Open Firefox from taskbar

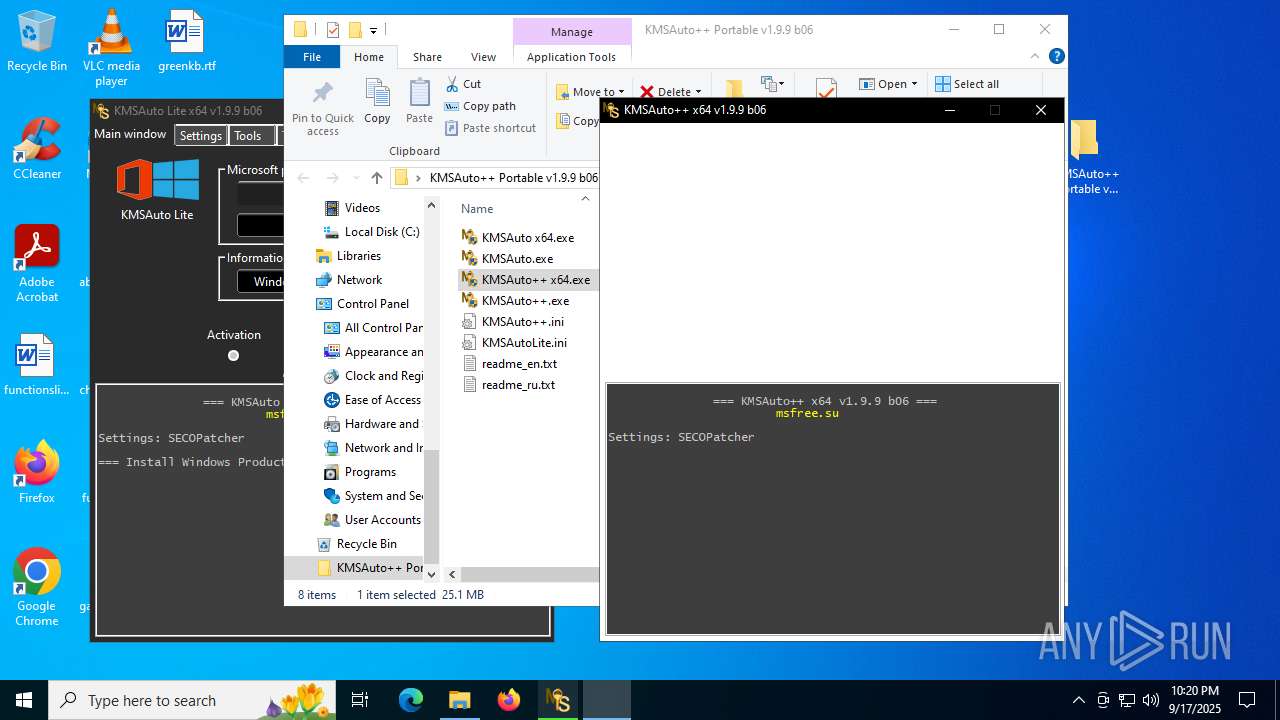point(508,700)
